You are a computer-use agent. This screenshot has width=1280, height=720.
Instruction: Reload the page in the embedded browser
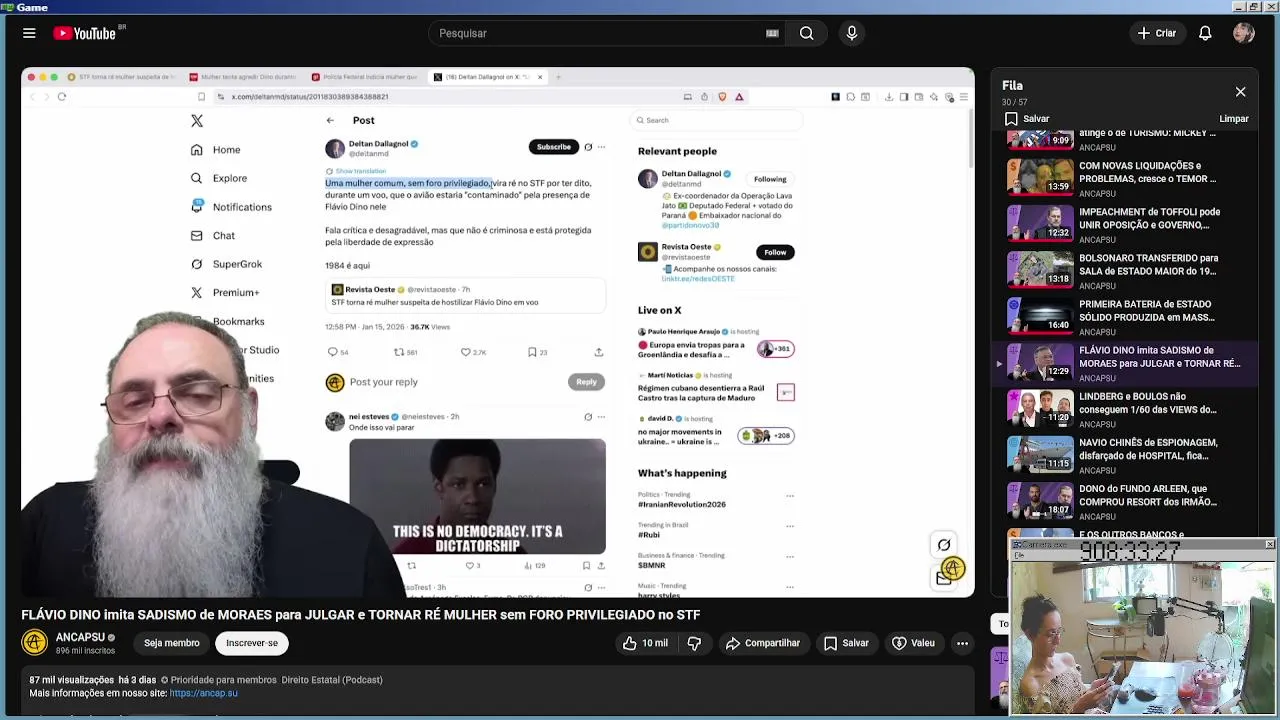click(x=62, y=97)
